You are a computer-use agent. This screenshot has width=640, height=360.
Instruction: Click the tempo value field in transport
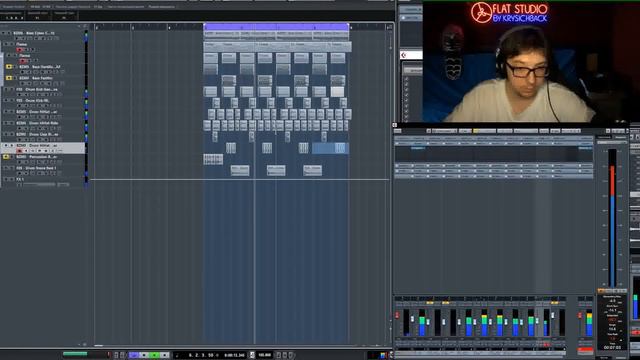264,355
